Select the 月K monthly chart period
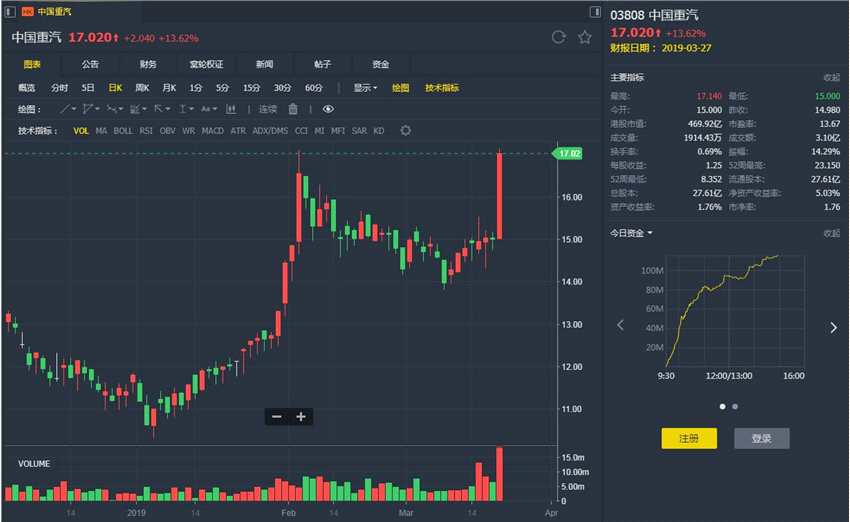Screen dimensions: 850x522 click(x=169, y=88)
